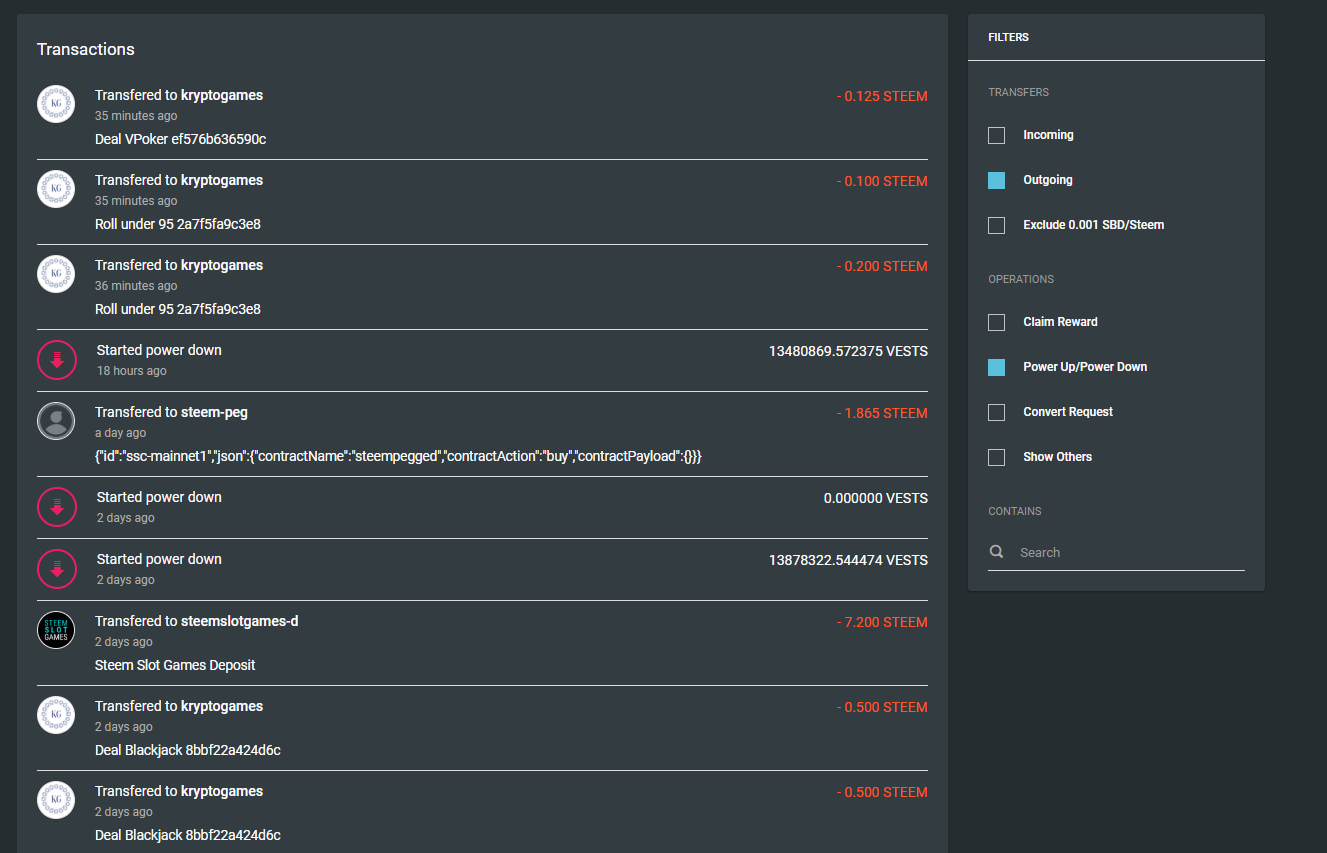
Task: Enable the Claim Reward filter
Action: click(996, 322)
